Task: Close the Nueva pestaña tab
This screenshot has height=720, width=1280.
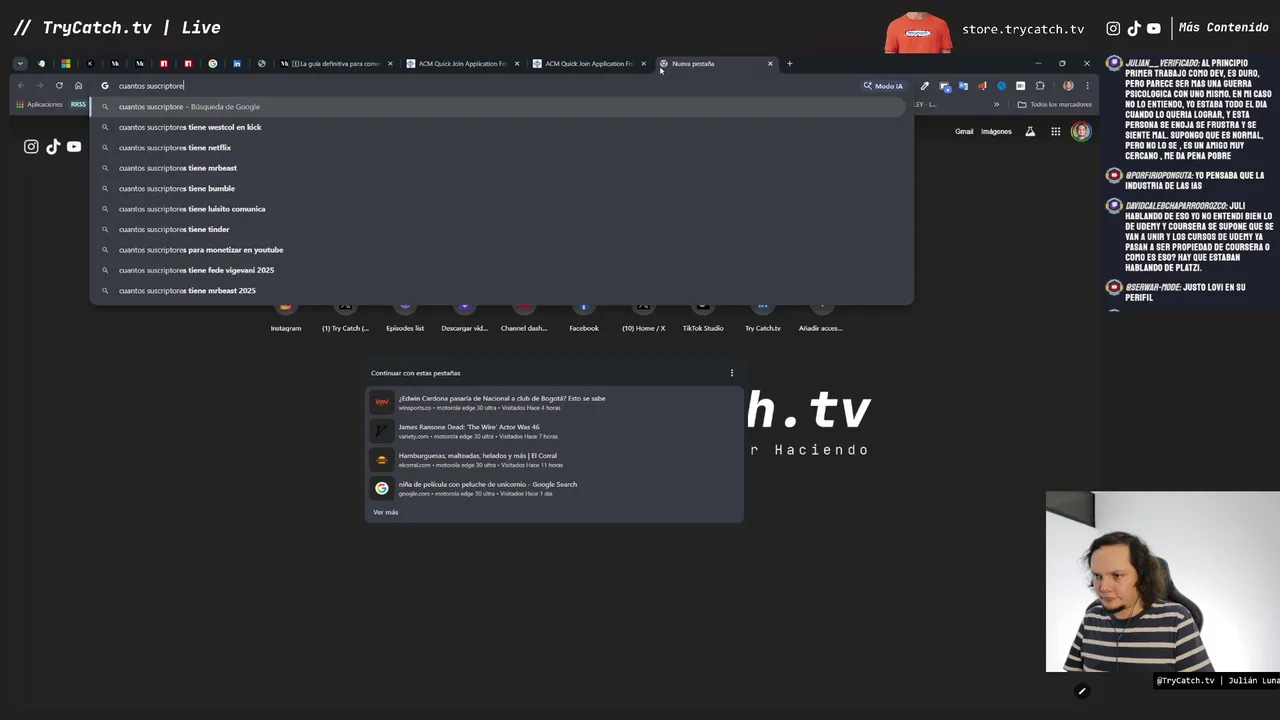Action: (770, 64)
